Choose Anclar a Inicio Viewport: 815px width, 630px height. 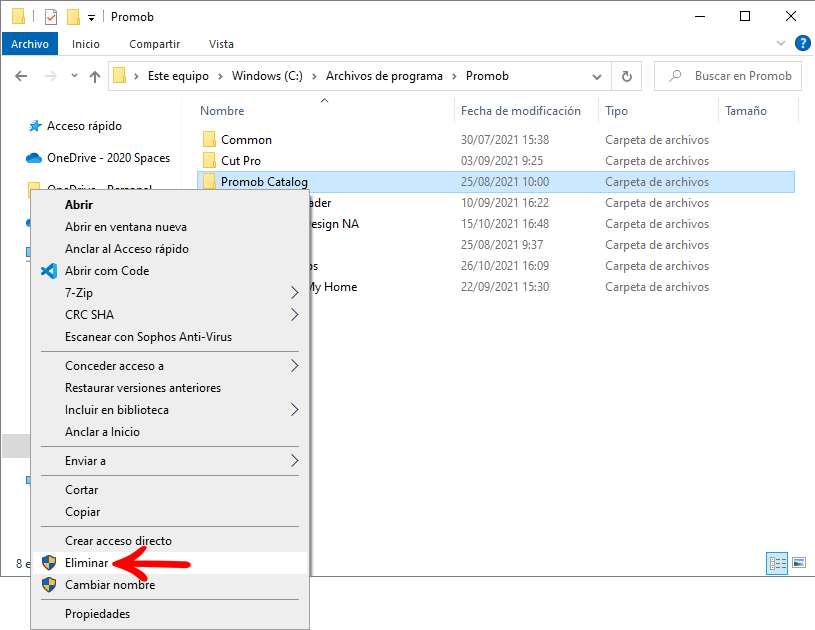point(170,432)
